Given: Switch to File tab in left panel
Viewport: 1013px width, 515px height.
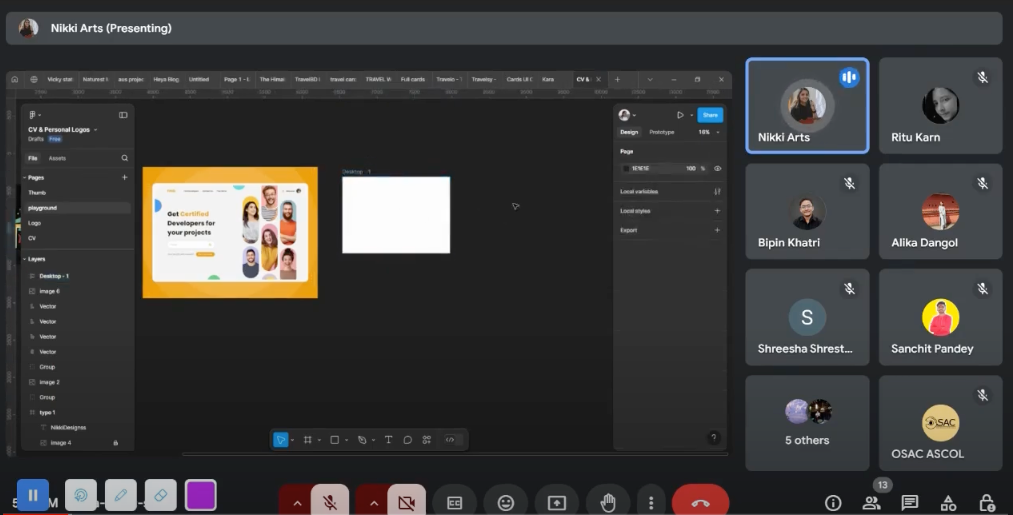Looking at the screenshot, I should pos(32,158).
